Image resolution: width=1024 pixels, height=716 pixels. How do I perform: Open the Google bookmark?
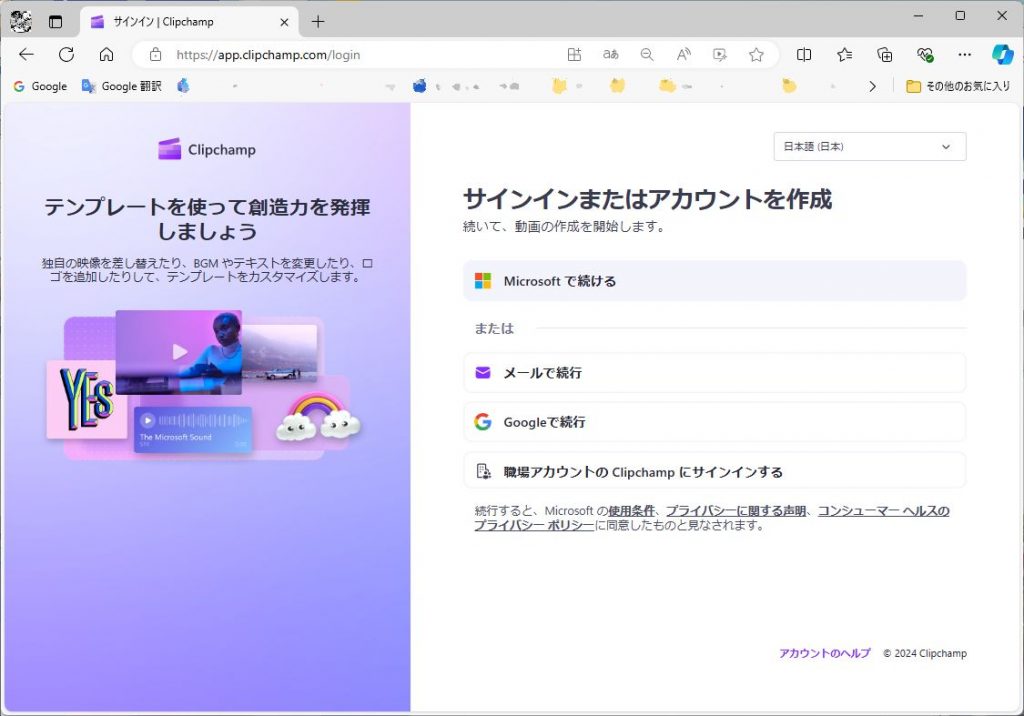click(x=40, y=86)
